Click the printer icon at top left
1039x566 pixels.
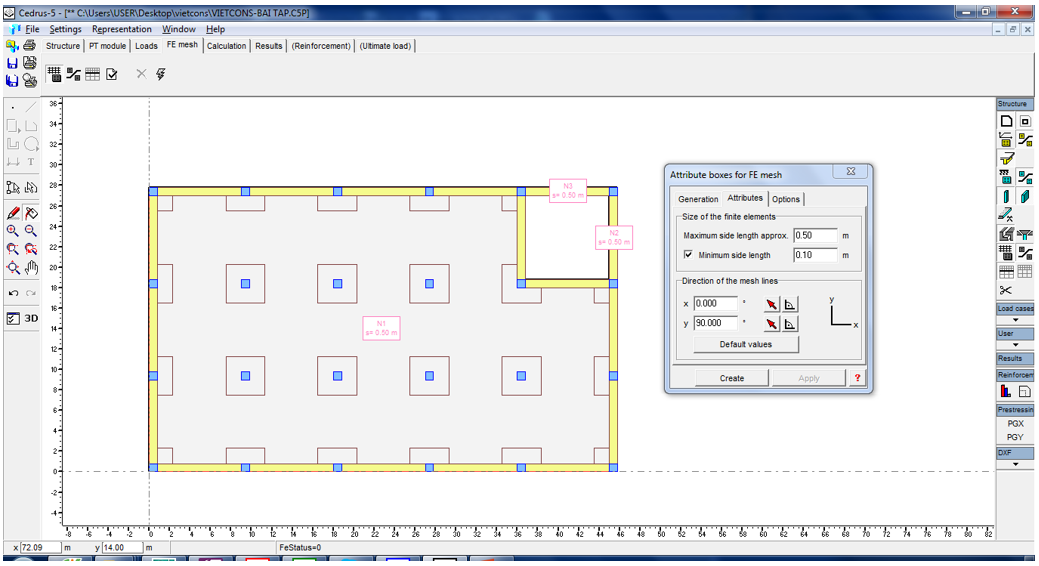click(30, 46)
